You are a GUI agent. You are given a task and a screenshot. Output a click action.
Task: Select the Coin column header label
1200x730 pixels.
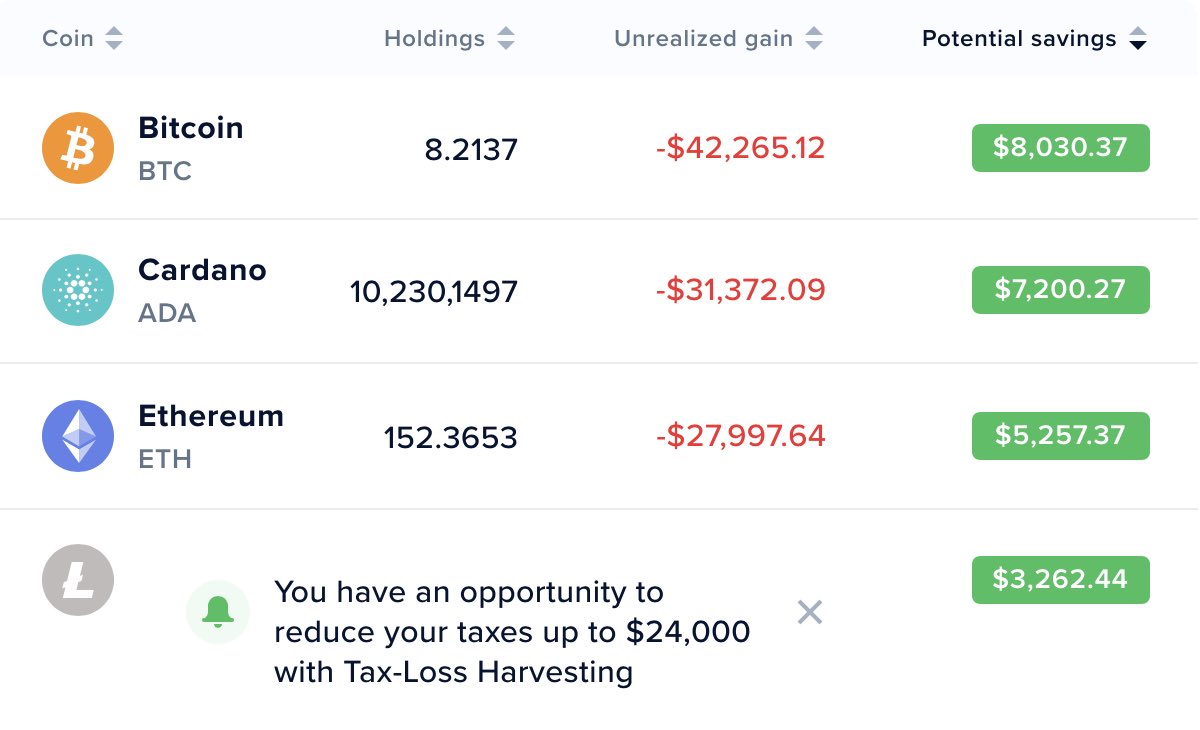coord(68,39)
